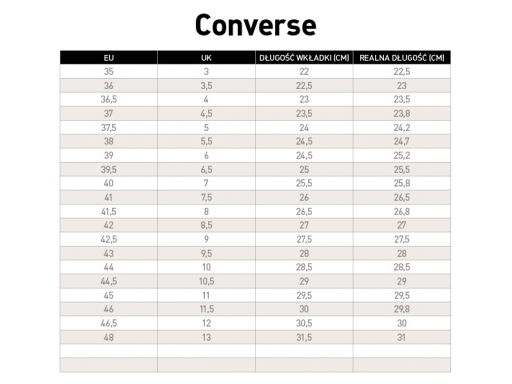Select EU size 35 cell

tap(109, 71)
